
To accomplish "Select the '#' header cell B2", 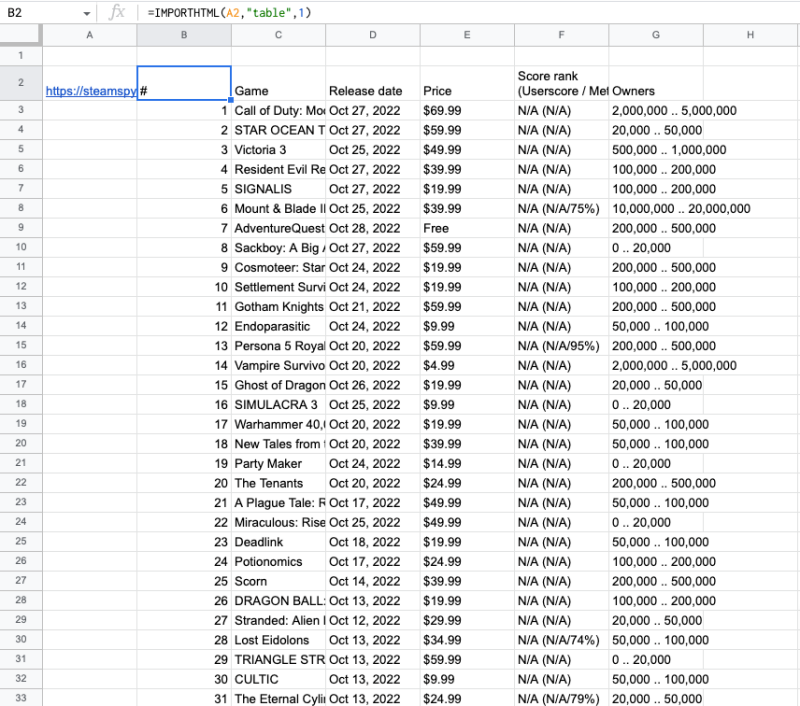I will pyautogui.click(x=184, y=83).
